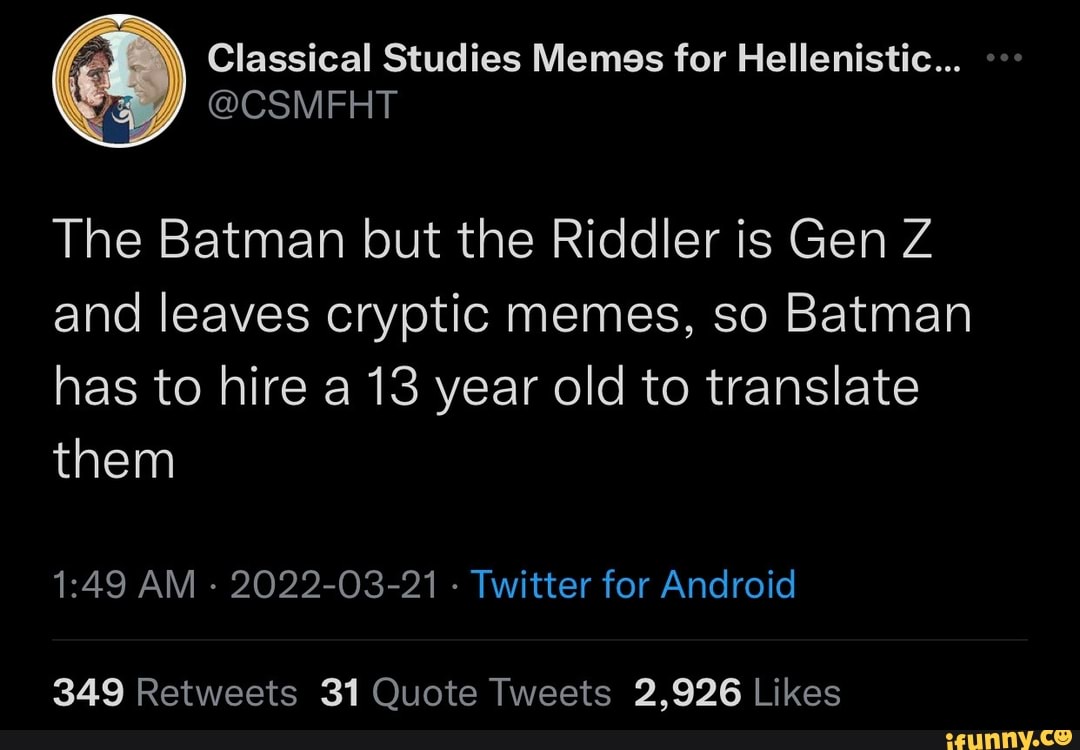This screenshot has height=750, width=1080.
Task: Click the smiley in the ifunny.co logo
Action: (x=1062, y=737)
